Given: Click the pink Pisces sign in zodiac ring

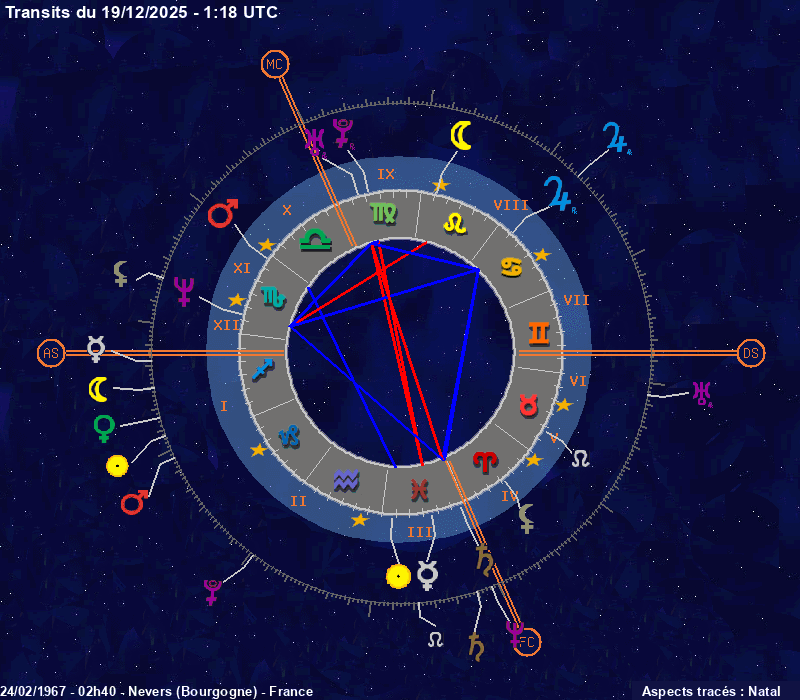Looking at the screenshot, I should (418, 489).
